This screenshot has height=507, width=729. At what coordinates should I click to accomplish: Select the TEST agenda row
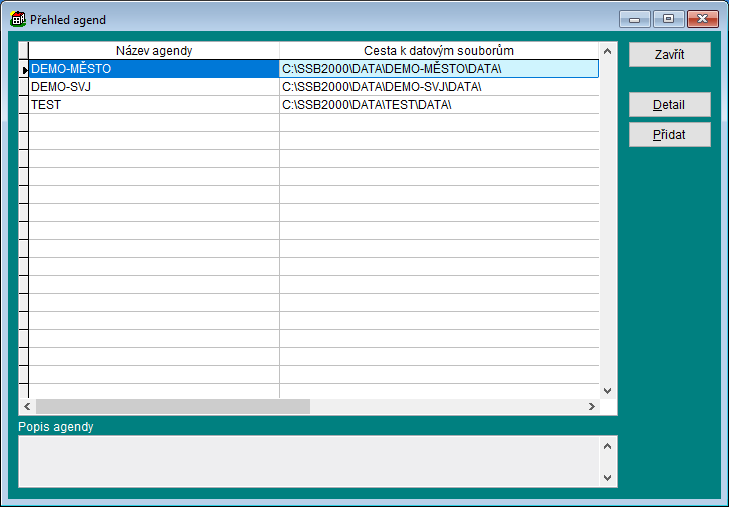click(x=154, y=105)
